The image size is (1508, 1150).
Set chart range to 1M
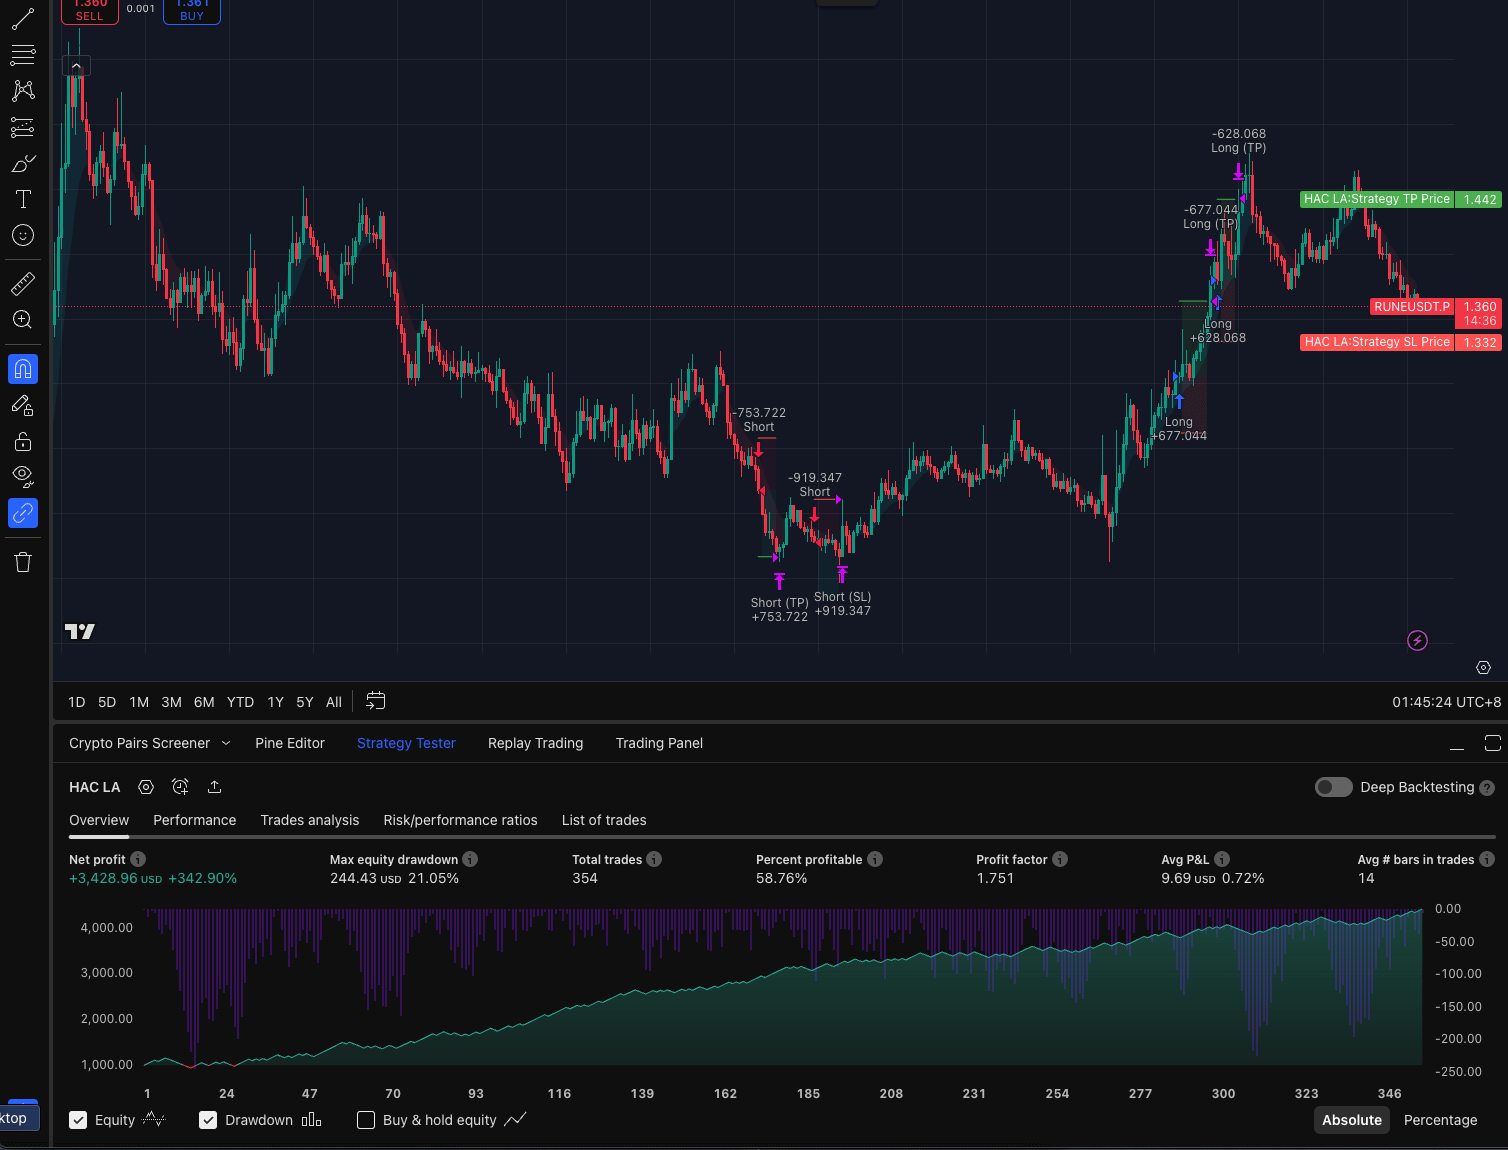(139, 702)
